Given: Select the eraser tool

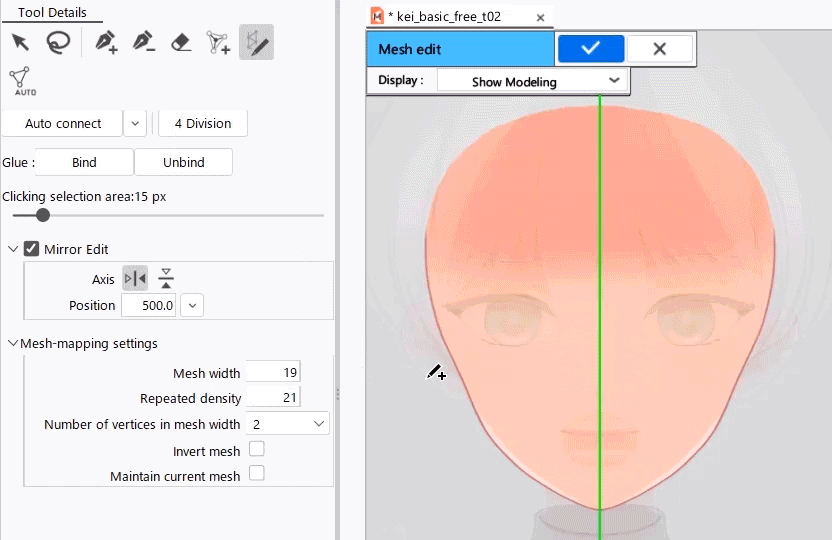Looking at the screenshot, I should click(x=181, y=42).
